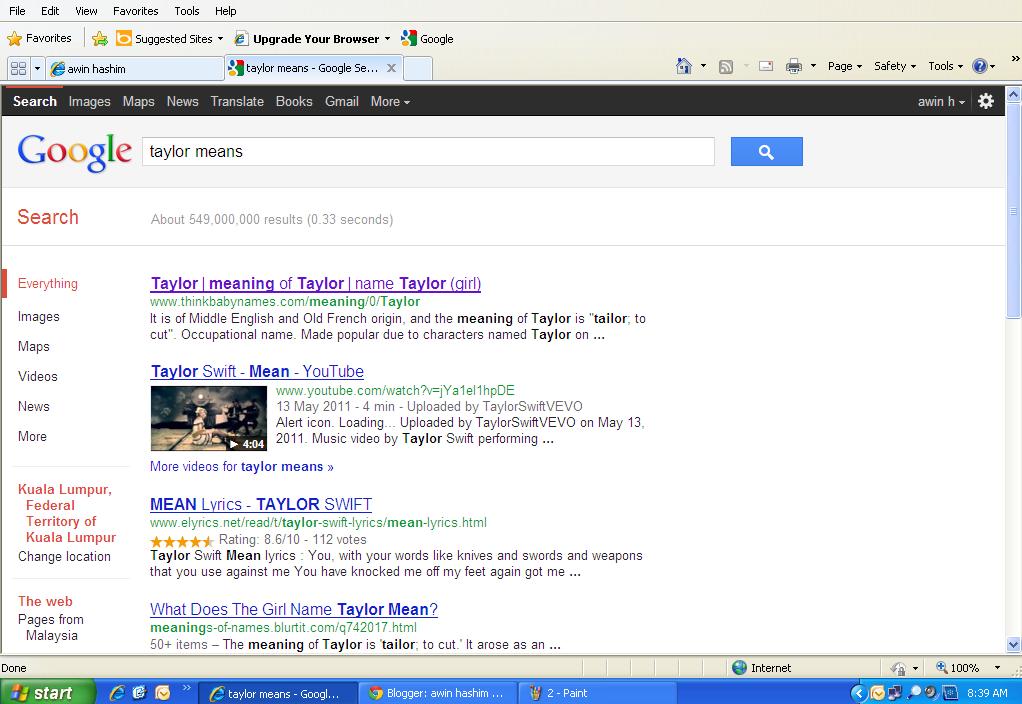Open the File menu
The height and width of the screenshot is (704, 1022).
coord(18,11)
